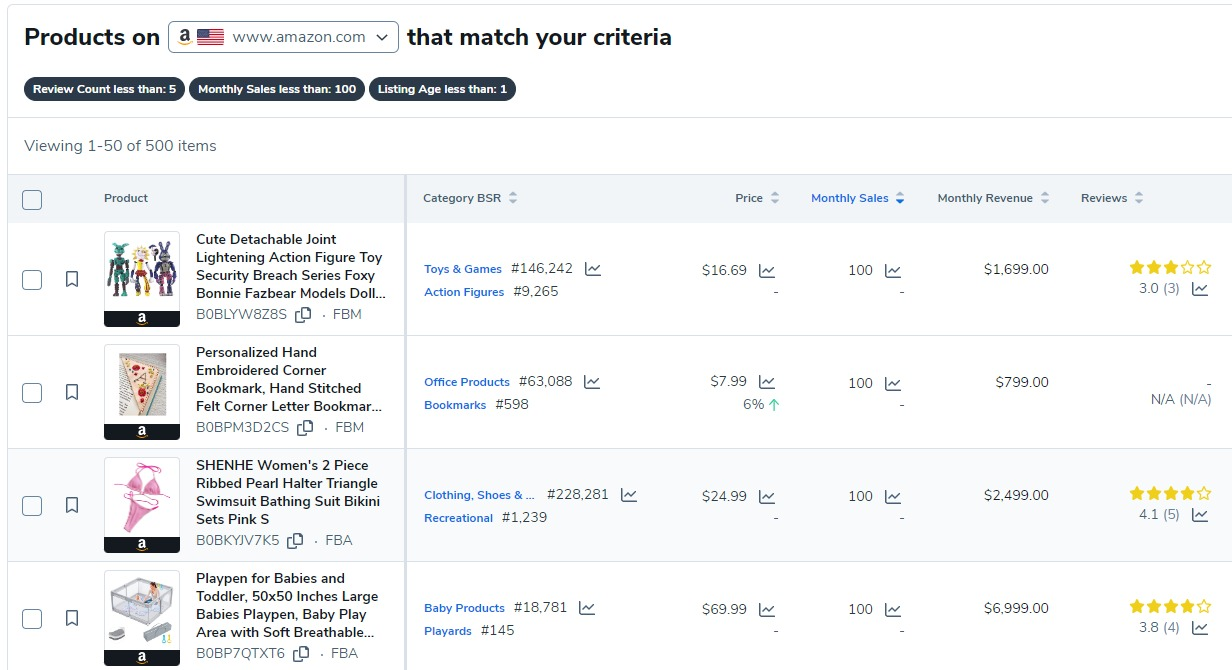View price history chart for $69.99 playpen
The height and width of the screenshot is (670, 1232).
pyautogui.click(x=767, y=609)
